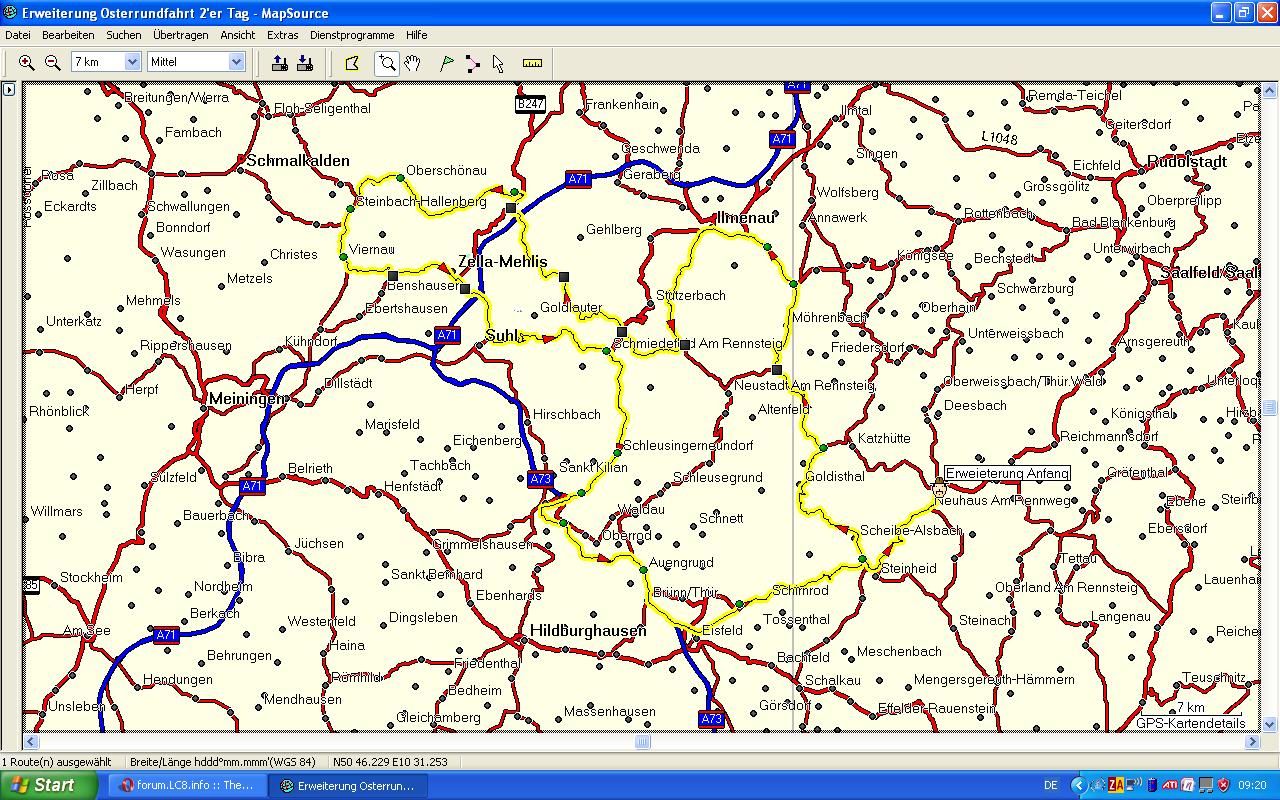The image size is (1280, 800).
Task: Select the distance measure ruler tool
Action: point(532,62)
